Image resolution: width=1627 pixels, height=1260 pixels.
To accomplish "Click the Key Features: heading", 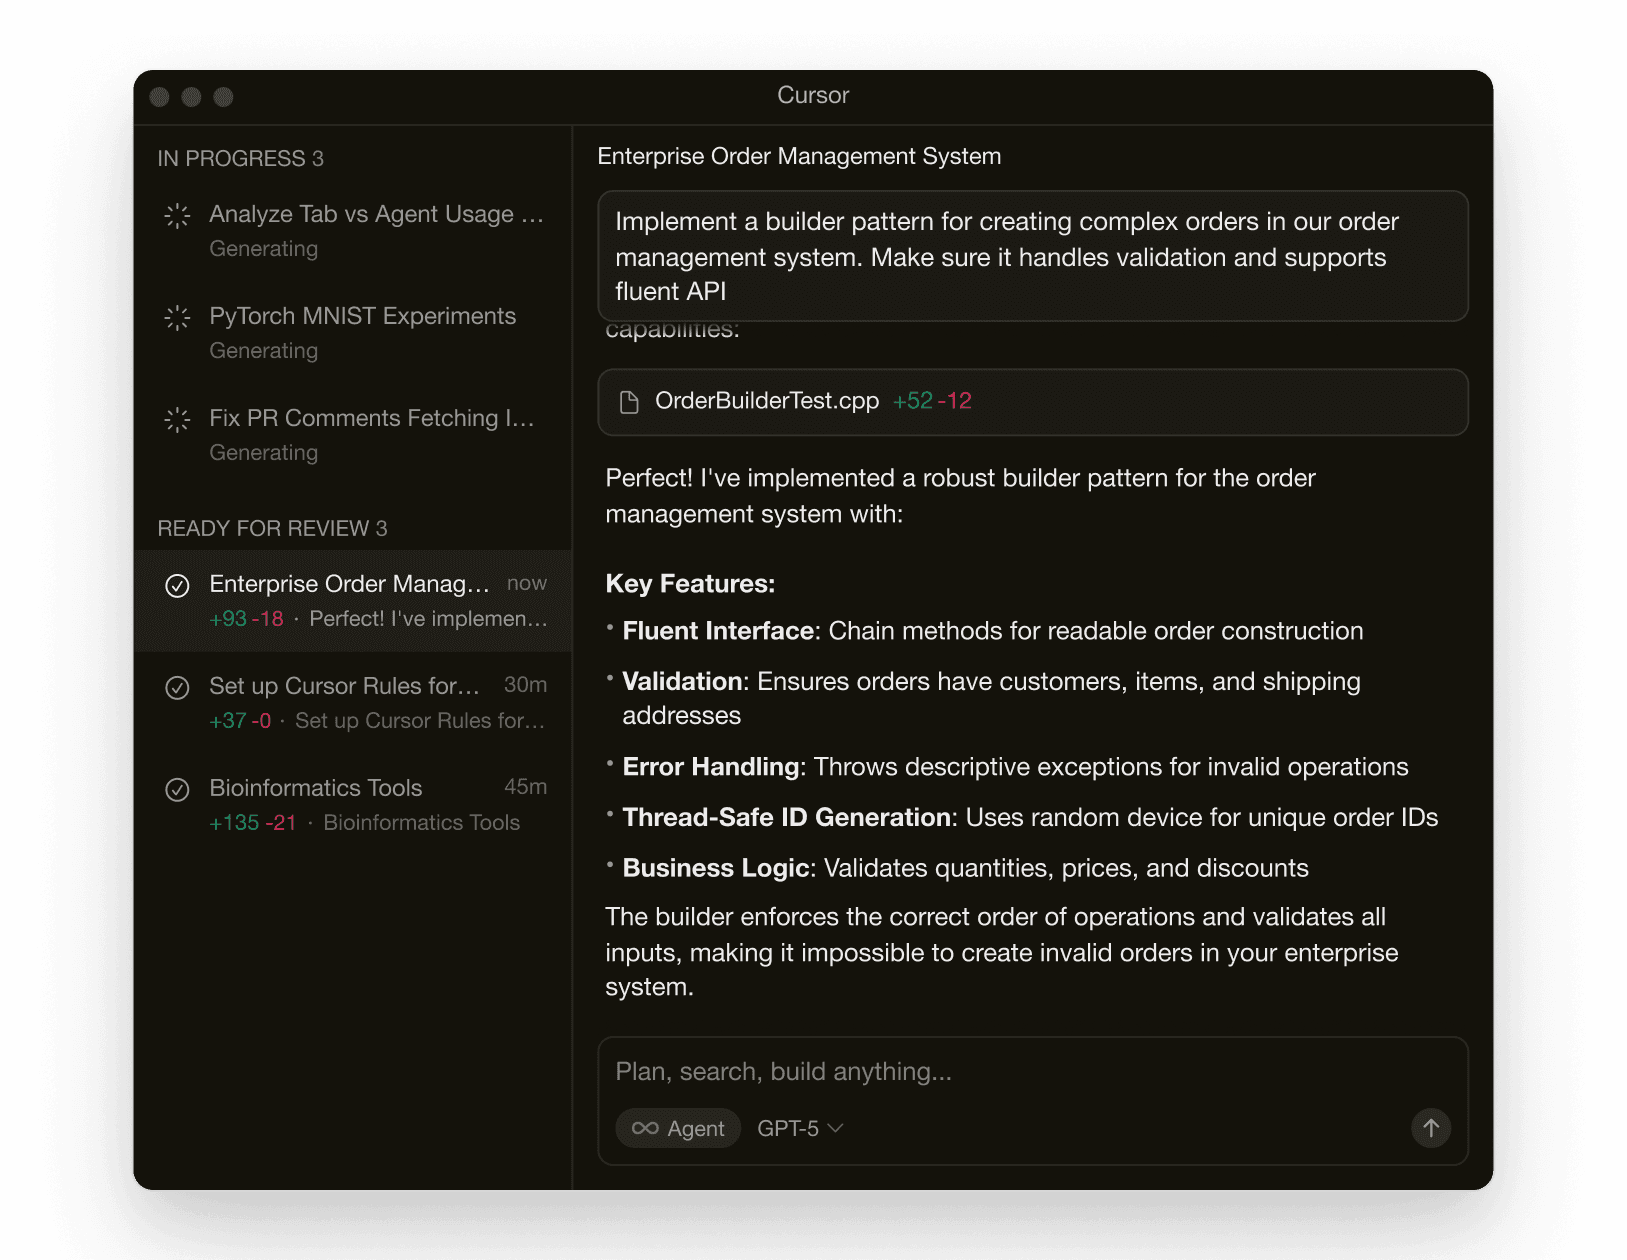I will (x=690, y=583).
